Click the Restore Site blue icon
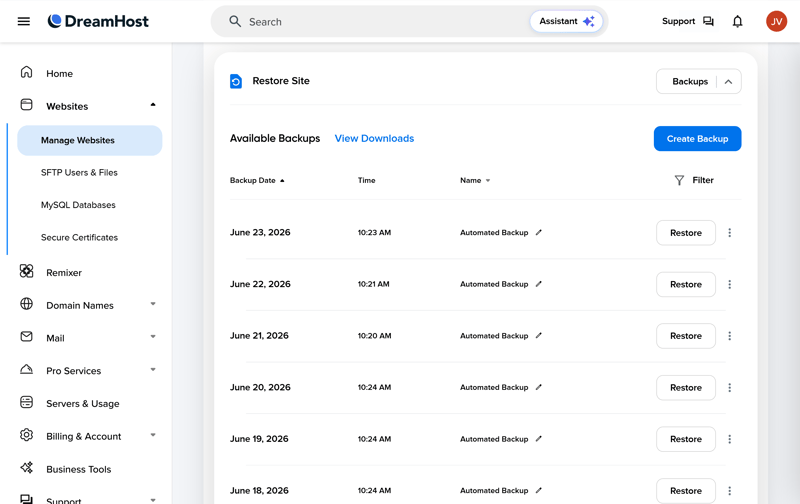Image resolution: width=800 pixels, height=504 pixels. coord(236,81)
